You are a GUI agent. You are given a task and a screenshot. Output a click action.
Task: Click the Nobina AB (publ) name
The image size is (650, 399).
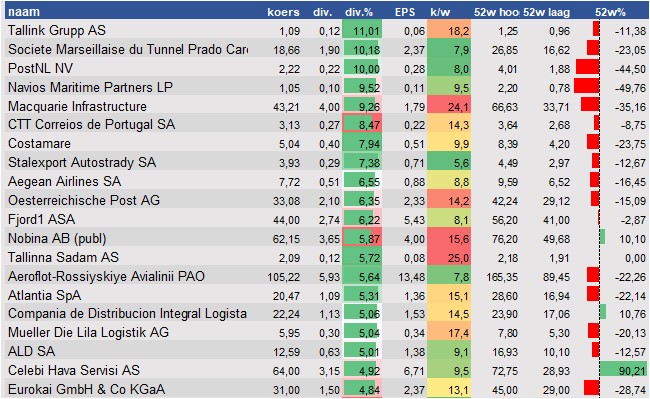tap(57, 239)
